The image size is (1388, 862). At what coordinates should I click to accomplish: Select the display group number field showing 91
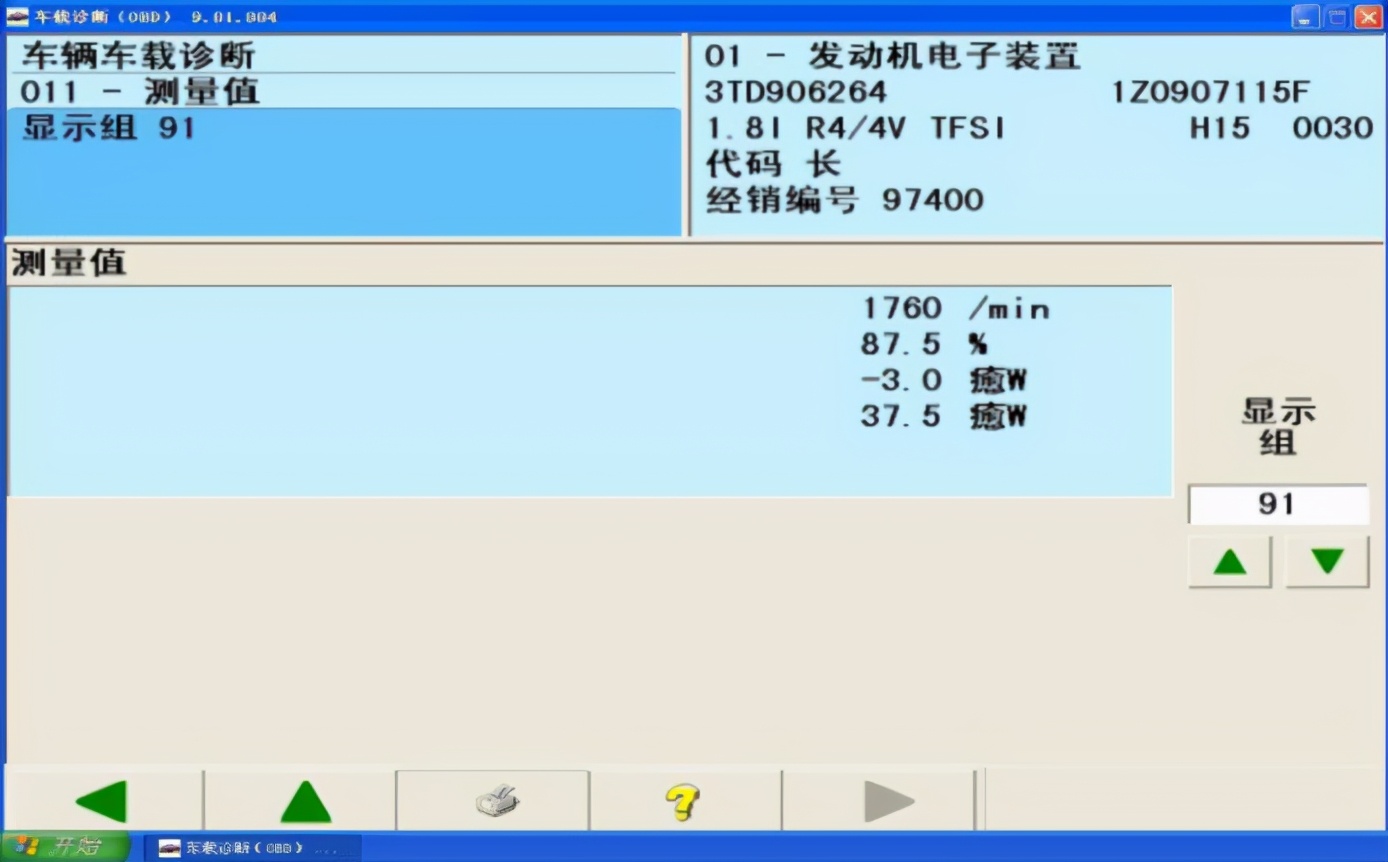1278,504
